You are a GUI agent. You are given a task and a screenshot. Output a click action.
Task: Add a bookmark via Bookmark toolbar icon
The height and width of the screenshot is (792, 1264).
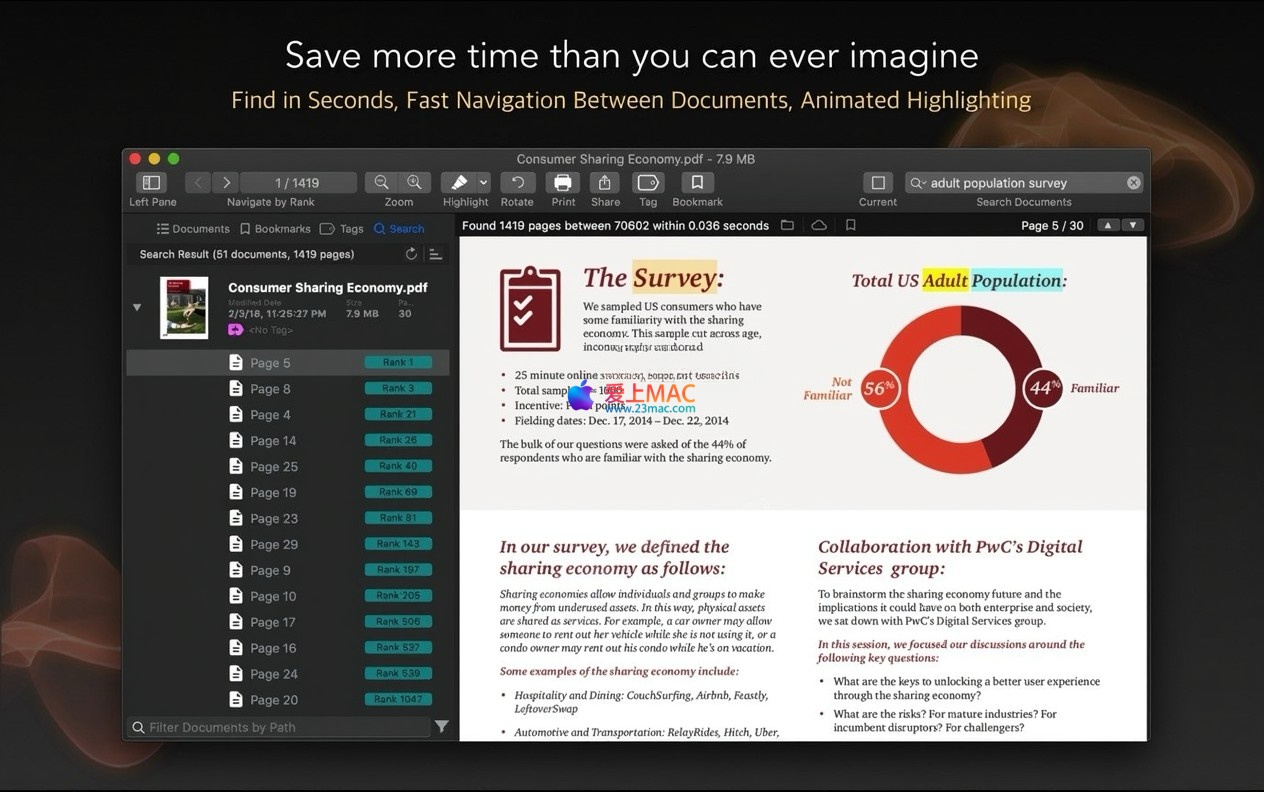pos(697,183)
